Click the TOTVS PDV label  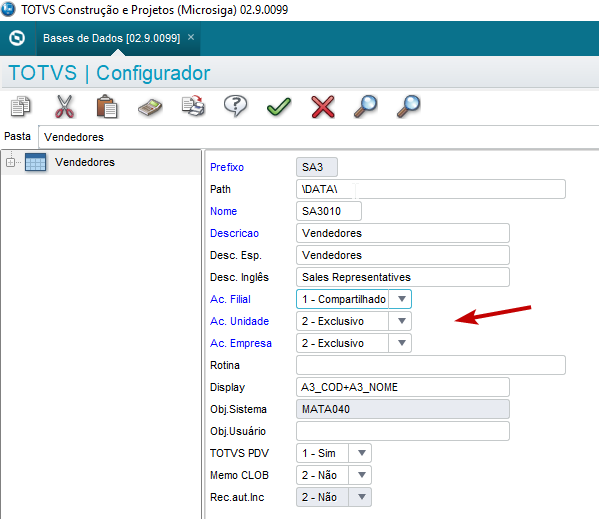click(240, 453)
